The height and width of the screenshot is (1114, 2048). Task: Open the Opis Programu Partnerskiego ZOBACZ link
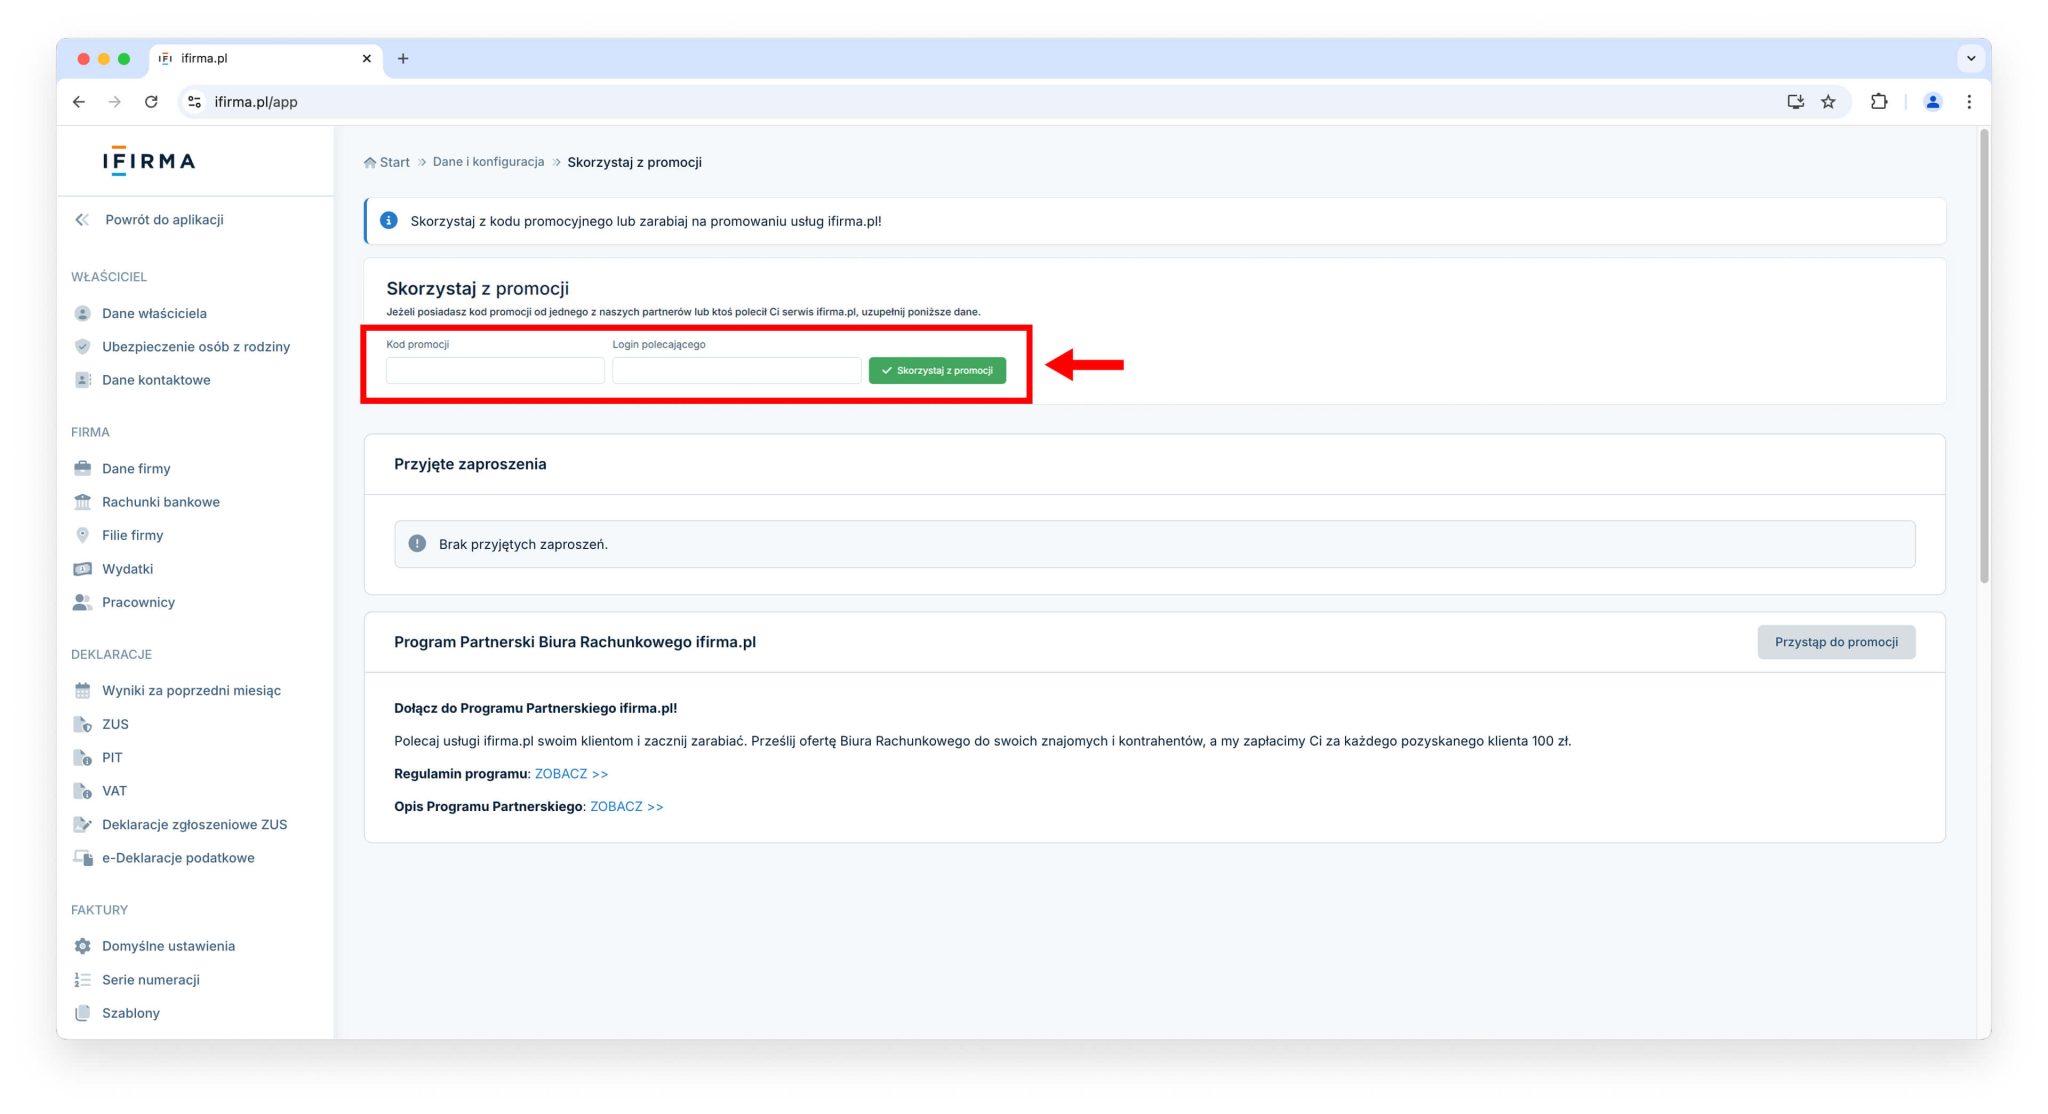click(x=626, y=806)
